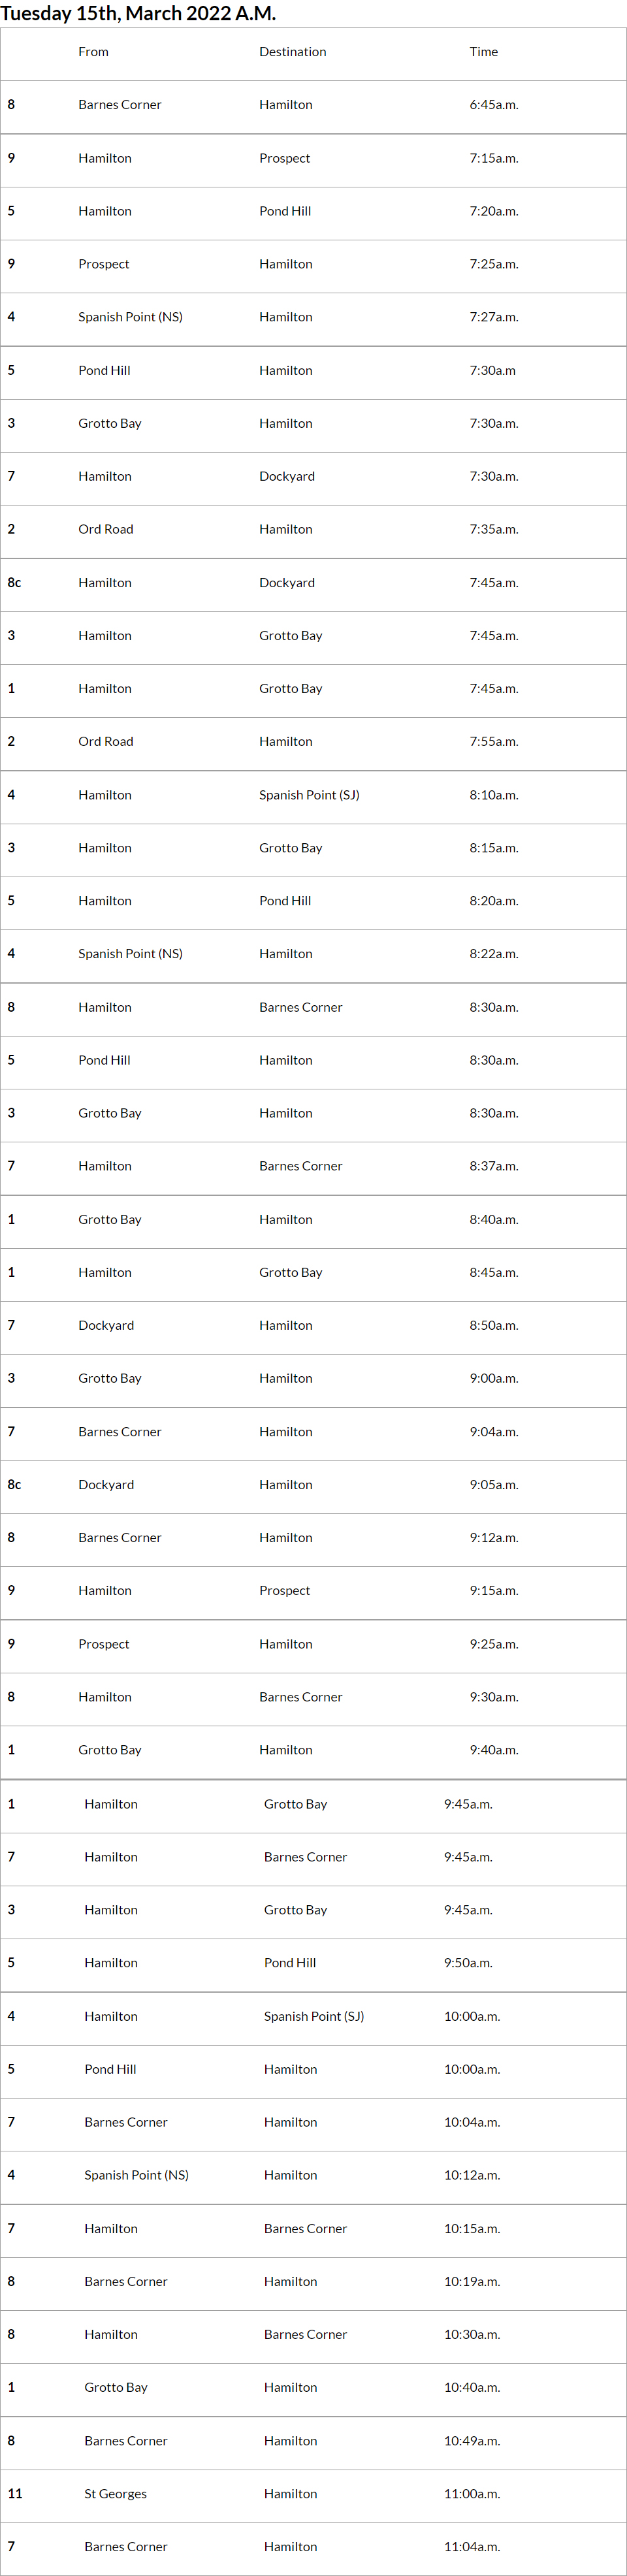Viewport: 627px width, 2576px height.
Task: Click the "Destination" column header
Action: [292, 52]
